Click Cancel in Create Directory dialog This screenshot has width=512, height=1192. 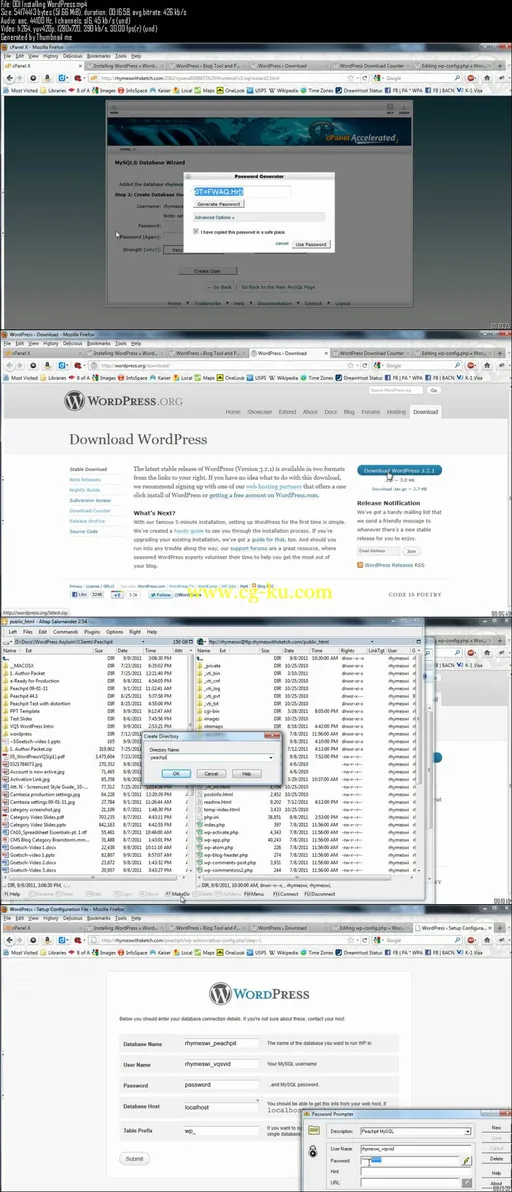point(211,773)
